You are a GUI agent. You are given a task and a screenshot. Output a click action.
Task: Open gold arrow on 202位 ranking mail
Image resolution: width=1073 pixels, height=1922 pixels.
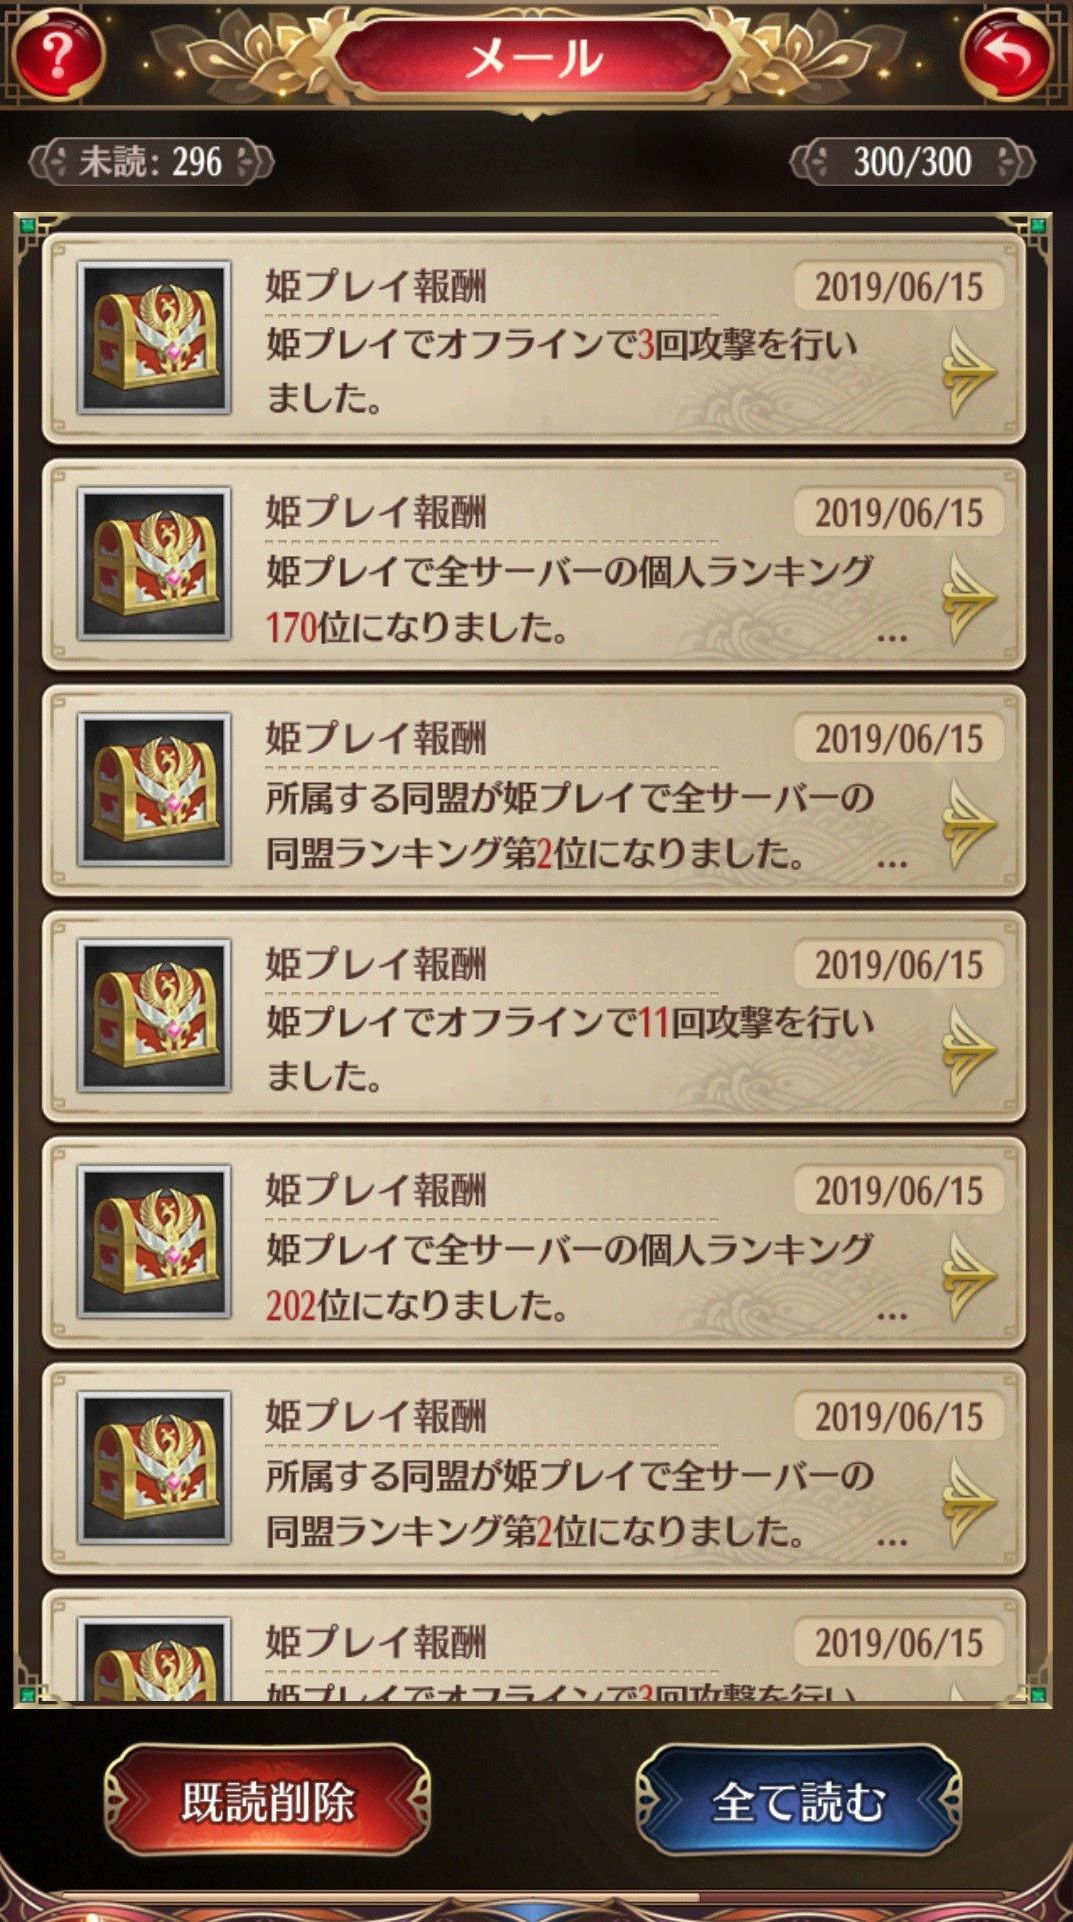[x=968, y=1276]
